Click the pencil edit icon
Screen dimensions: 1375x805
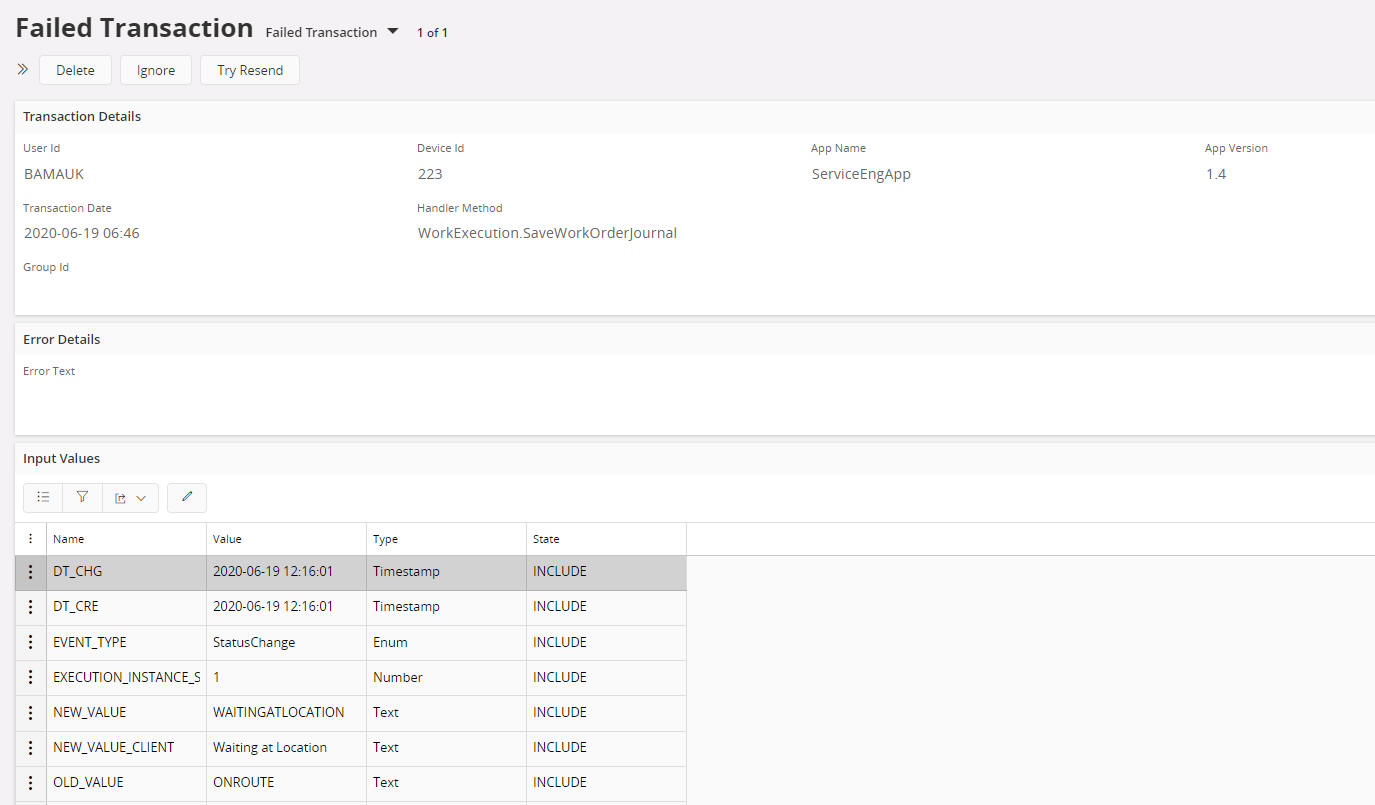(x=187, y=497)
